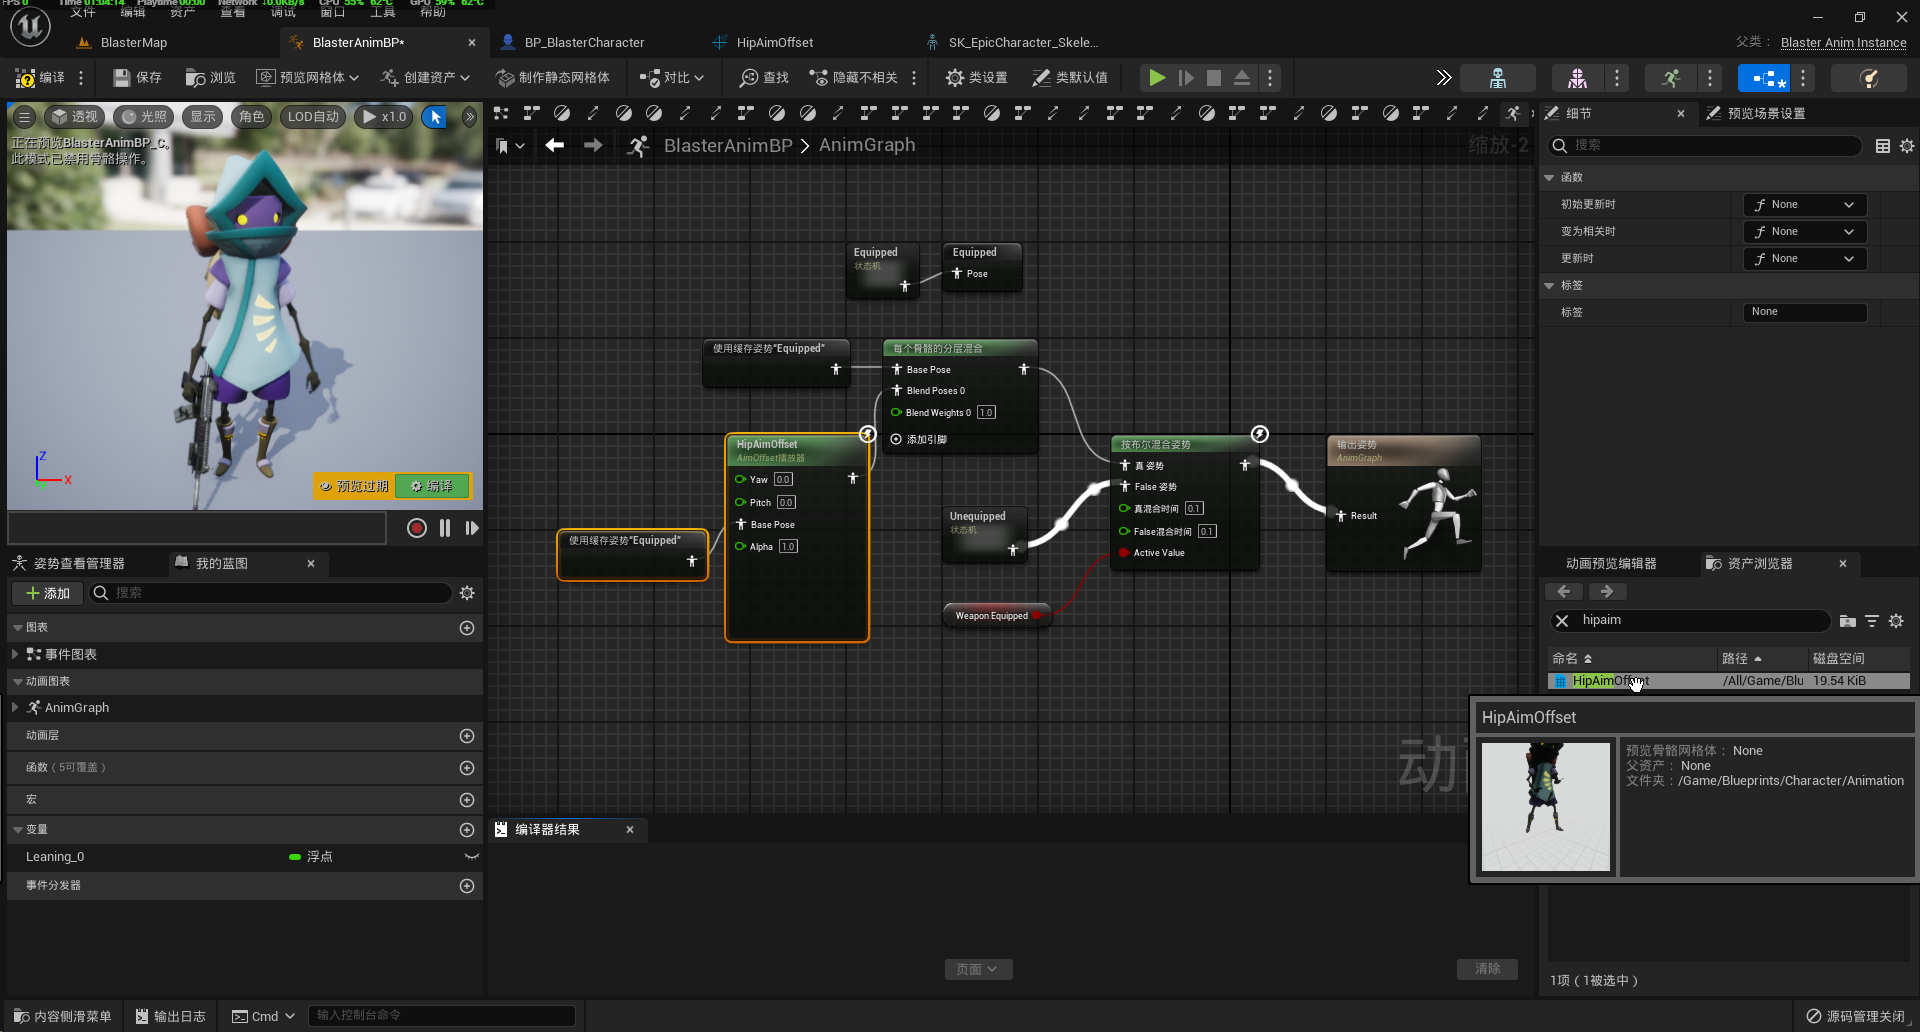Switch to Physics asset mode icon
This screenshot has width=1920, height=1032.
coord(1869,78)
